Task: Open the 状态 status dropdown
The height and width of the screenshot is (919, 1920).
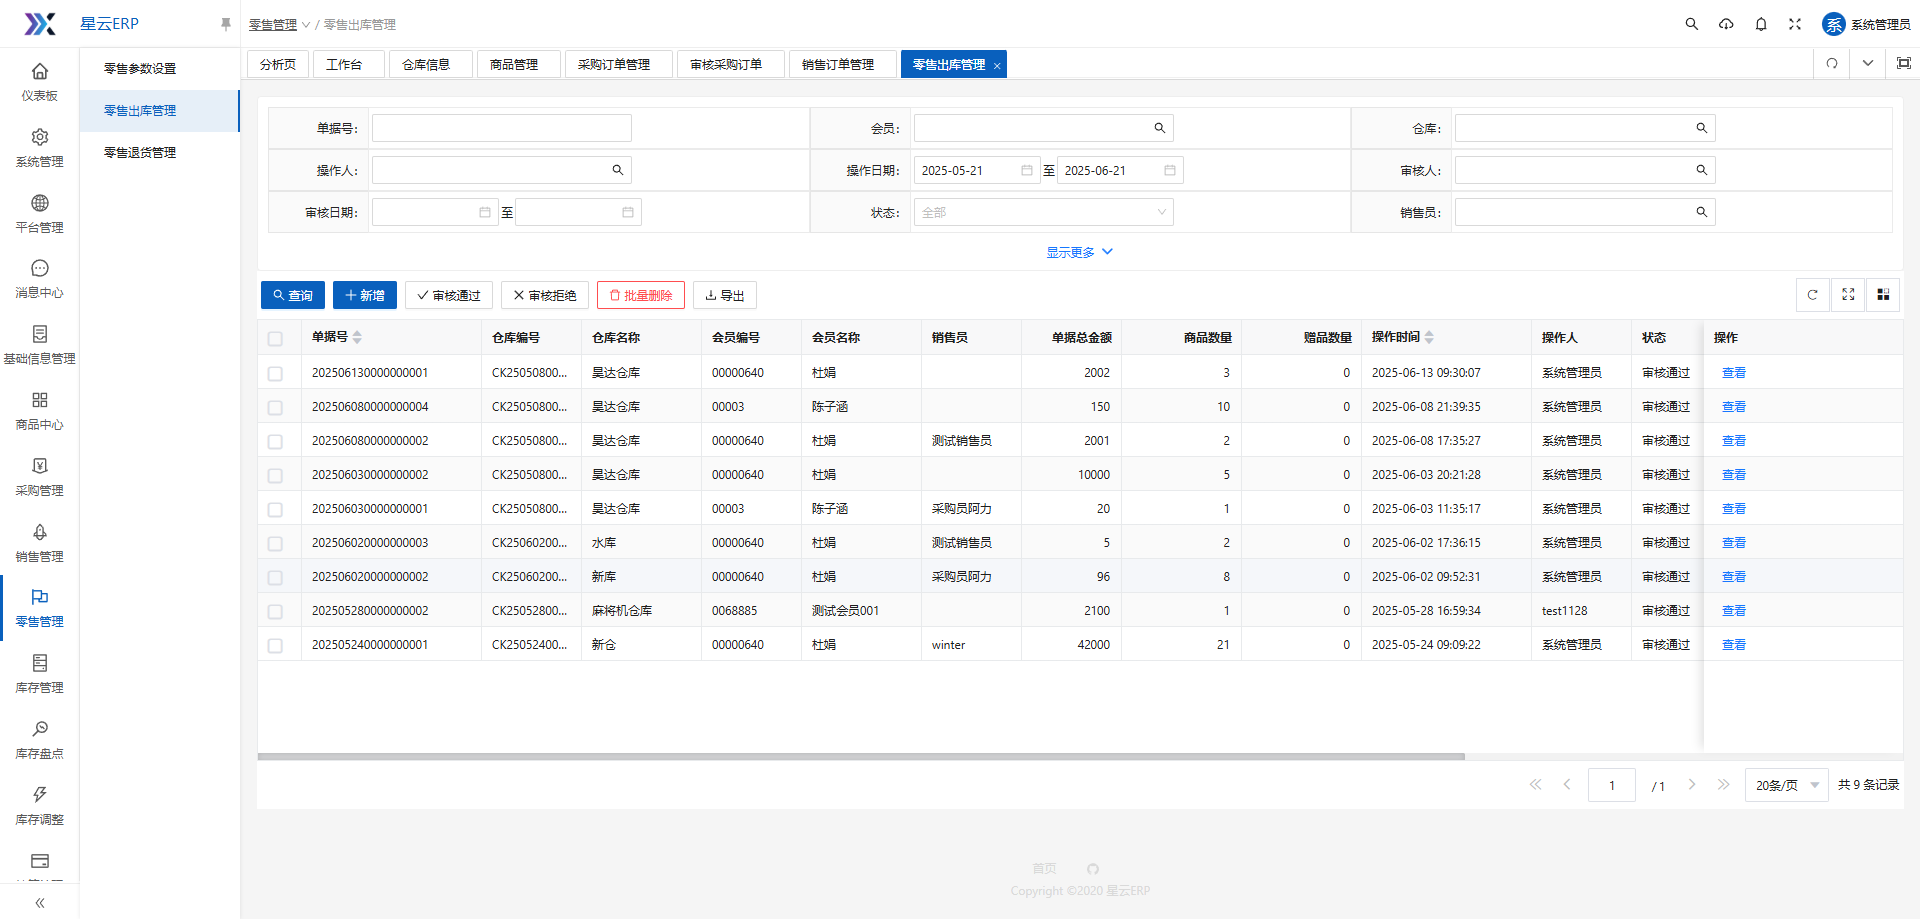Action: [1043, 213]
